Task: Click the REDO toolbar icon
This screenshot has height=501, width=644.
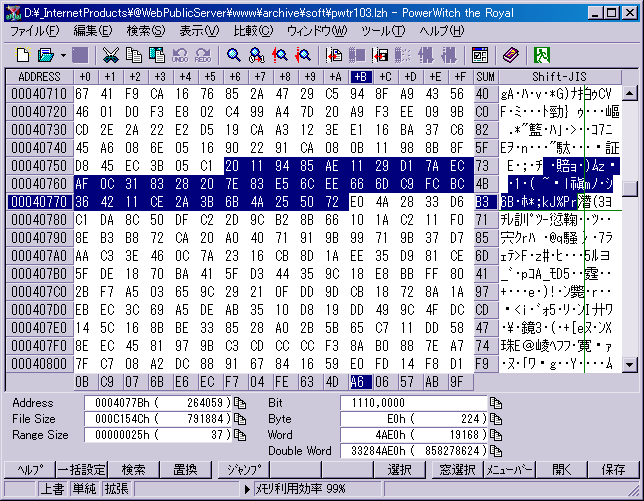Action: pos(203,55)
